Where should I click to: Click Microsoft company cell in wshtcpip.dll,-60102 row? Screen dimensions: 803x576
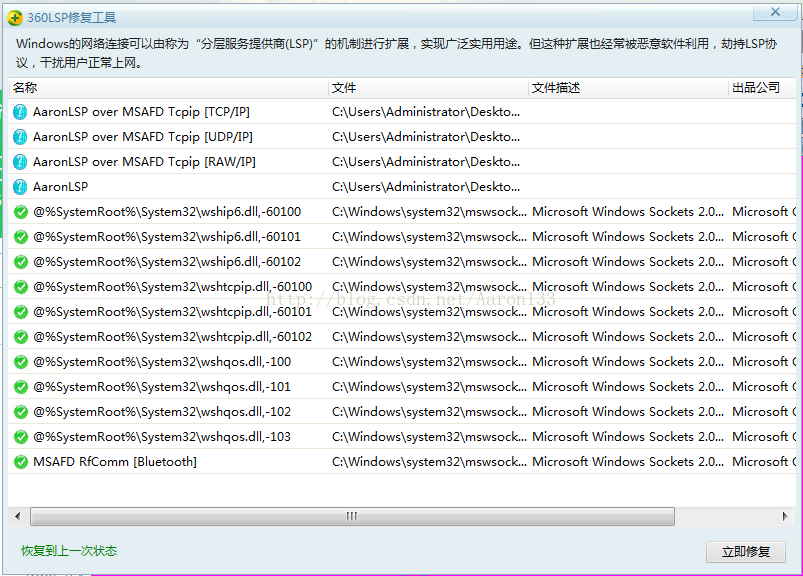pyautogui.click(x=764, y=337)
